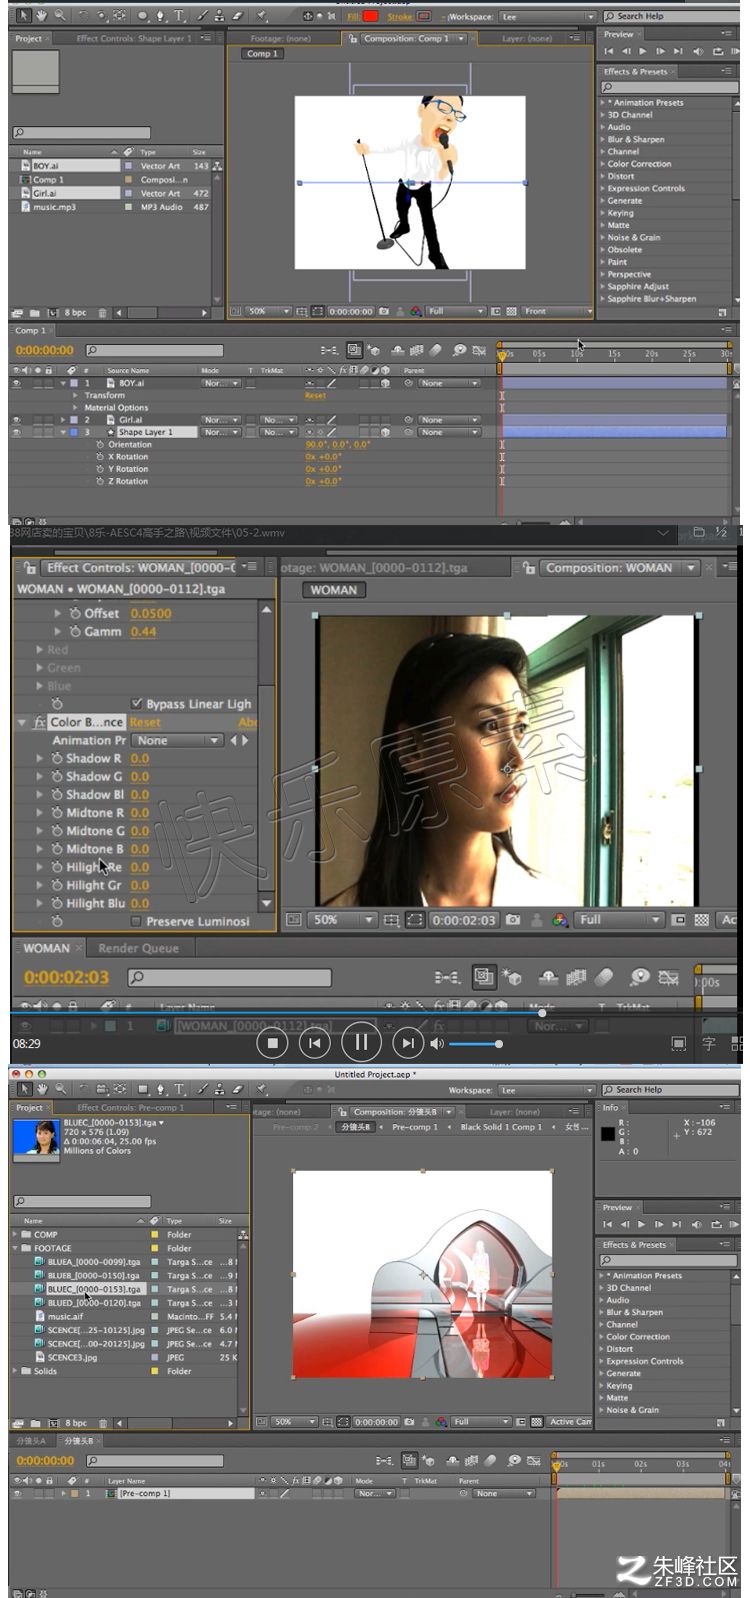The width and height of the screenshot is (750, 1598).
Task: Toggle visibility eye of Pre-comp 1 layer
Action: tap(16, 1493)
